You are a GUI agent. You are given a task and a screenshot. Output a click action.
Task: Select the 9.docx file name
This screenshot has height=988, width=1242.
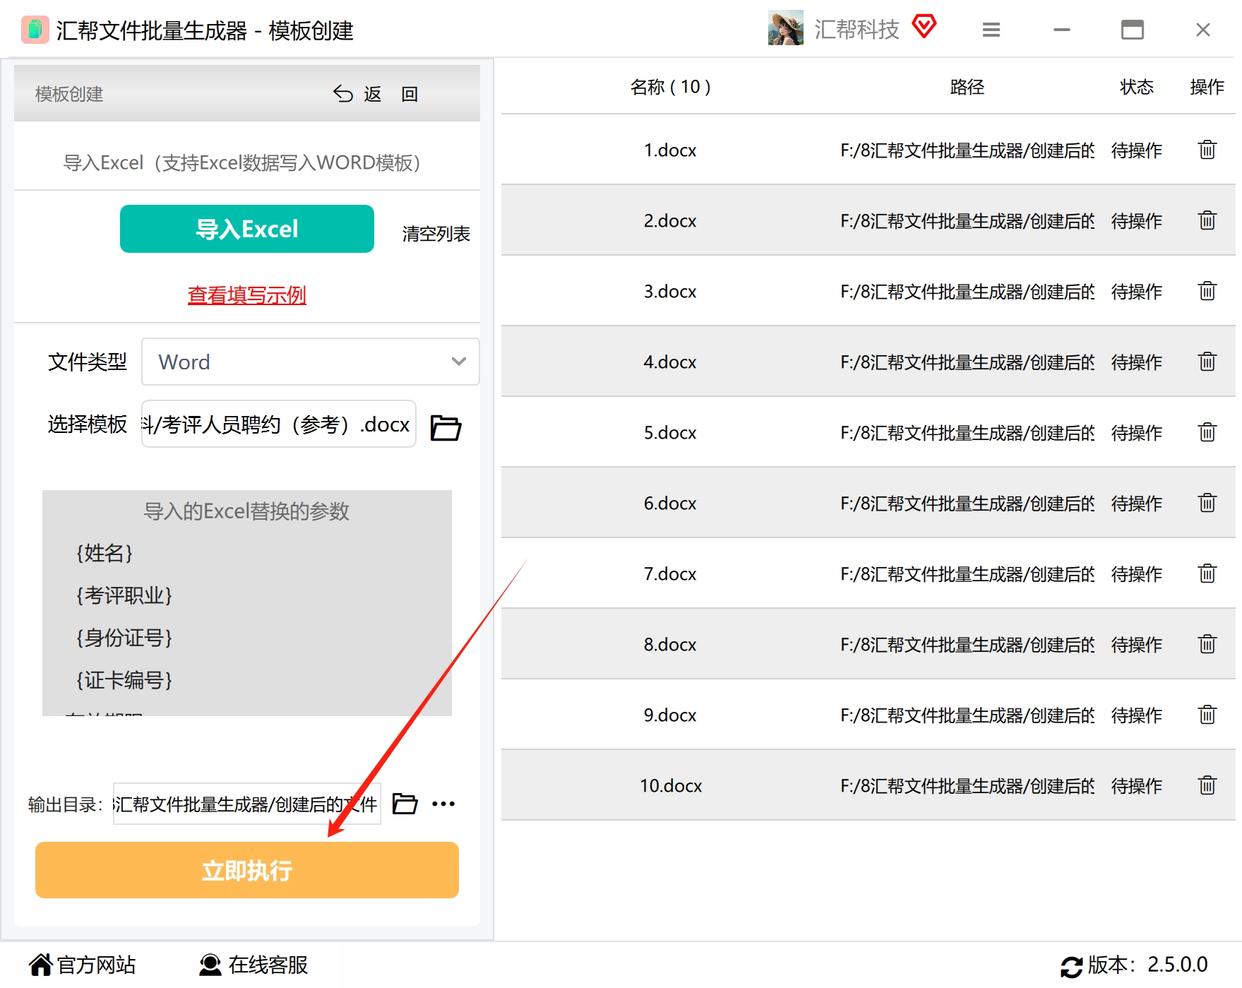pyautogui.click(x=670, y=715)
